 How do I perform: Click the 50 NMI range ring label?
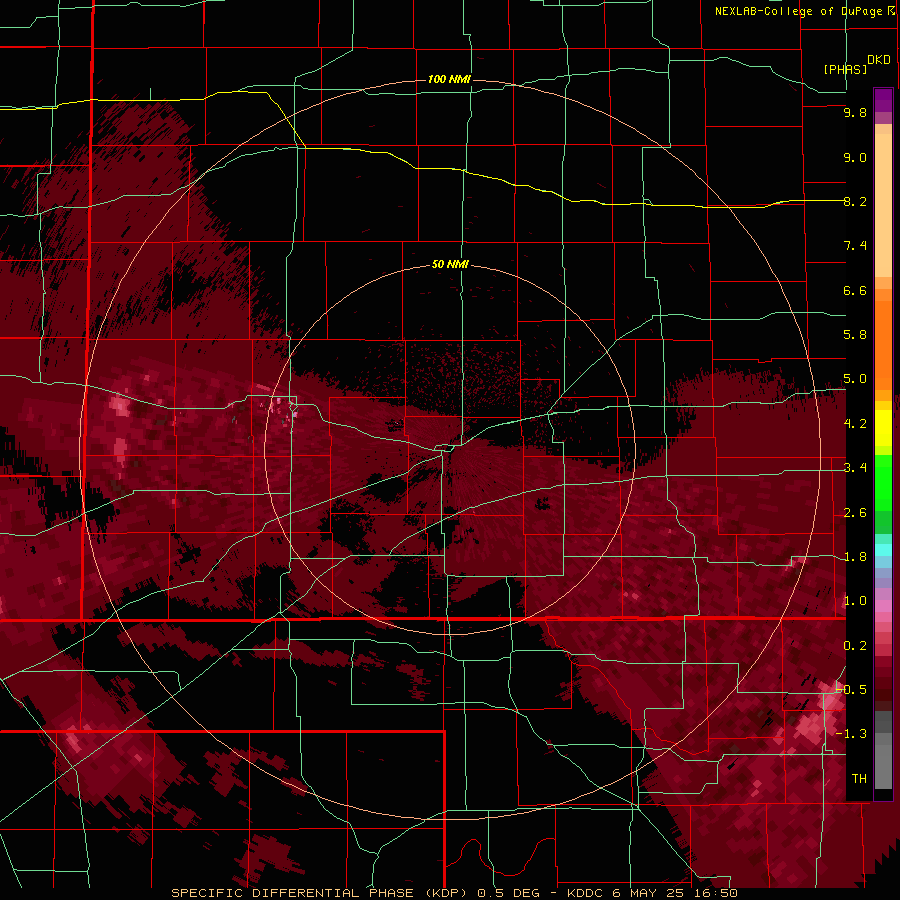tap(450, 264)
